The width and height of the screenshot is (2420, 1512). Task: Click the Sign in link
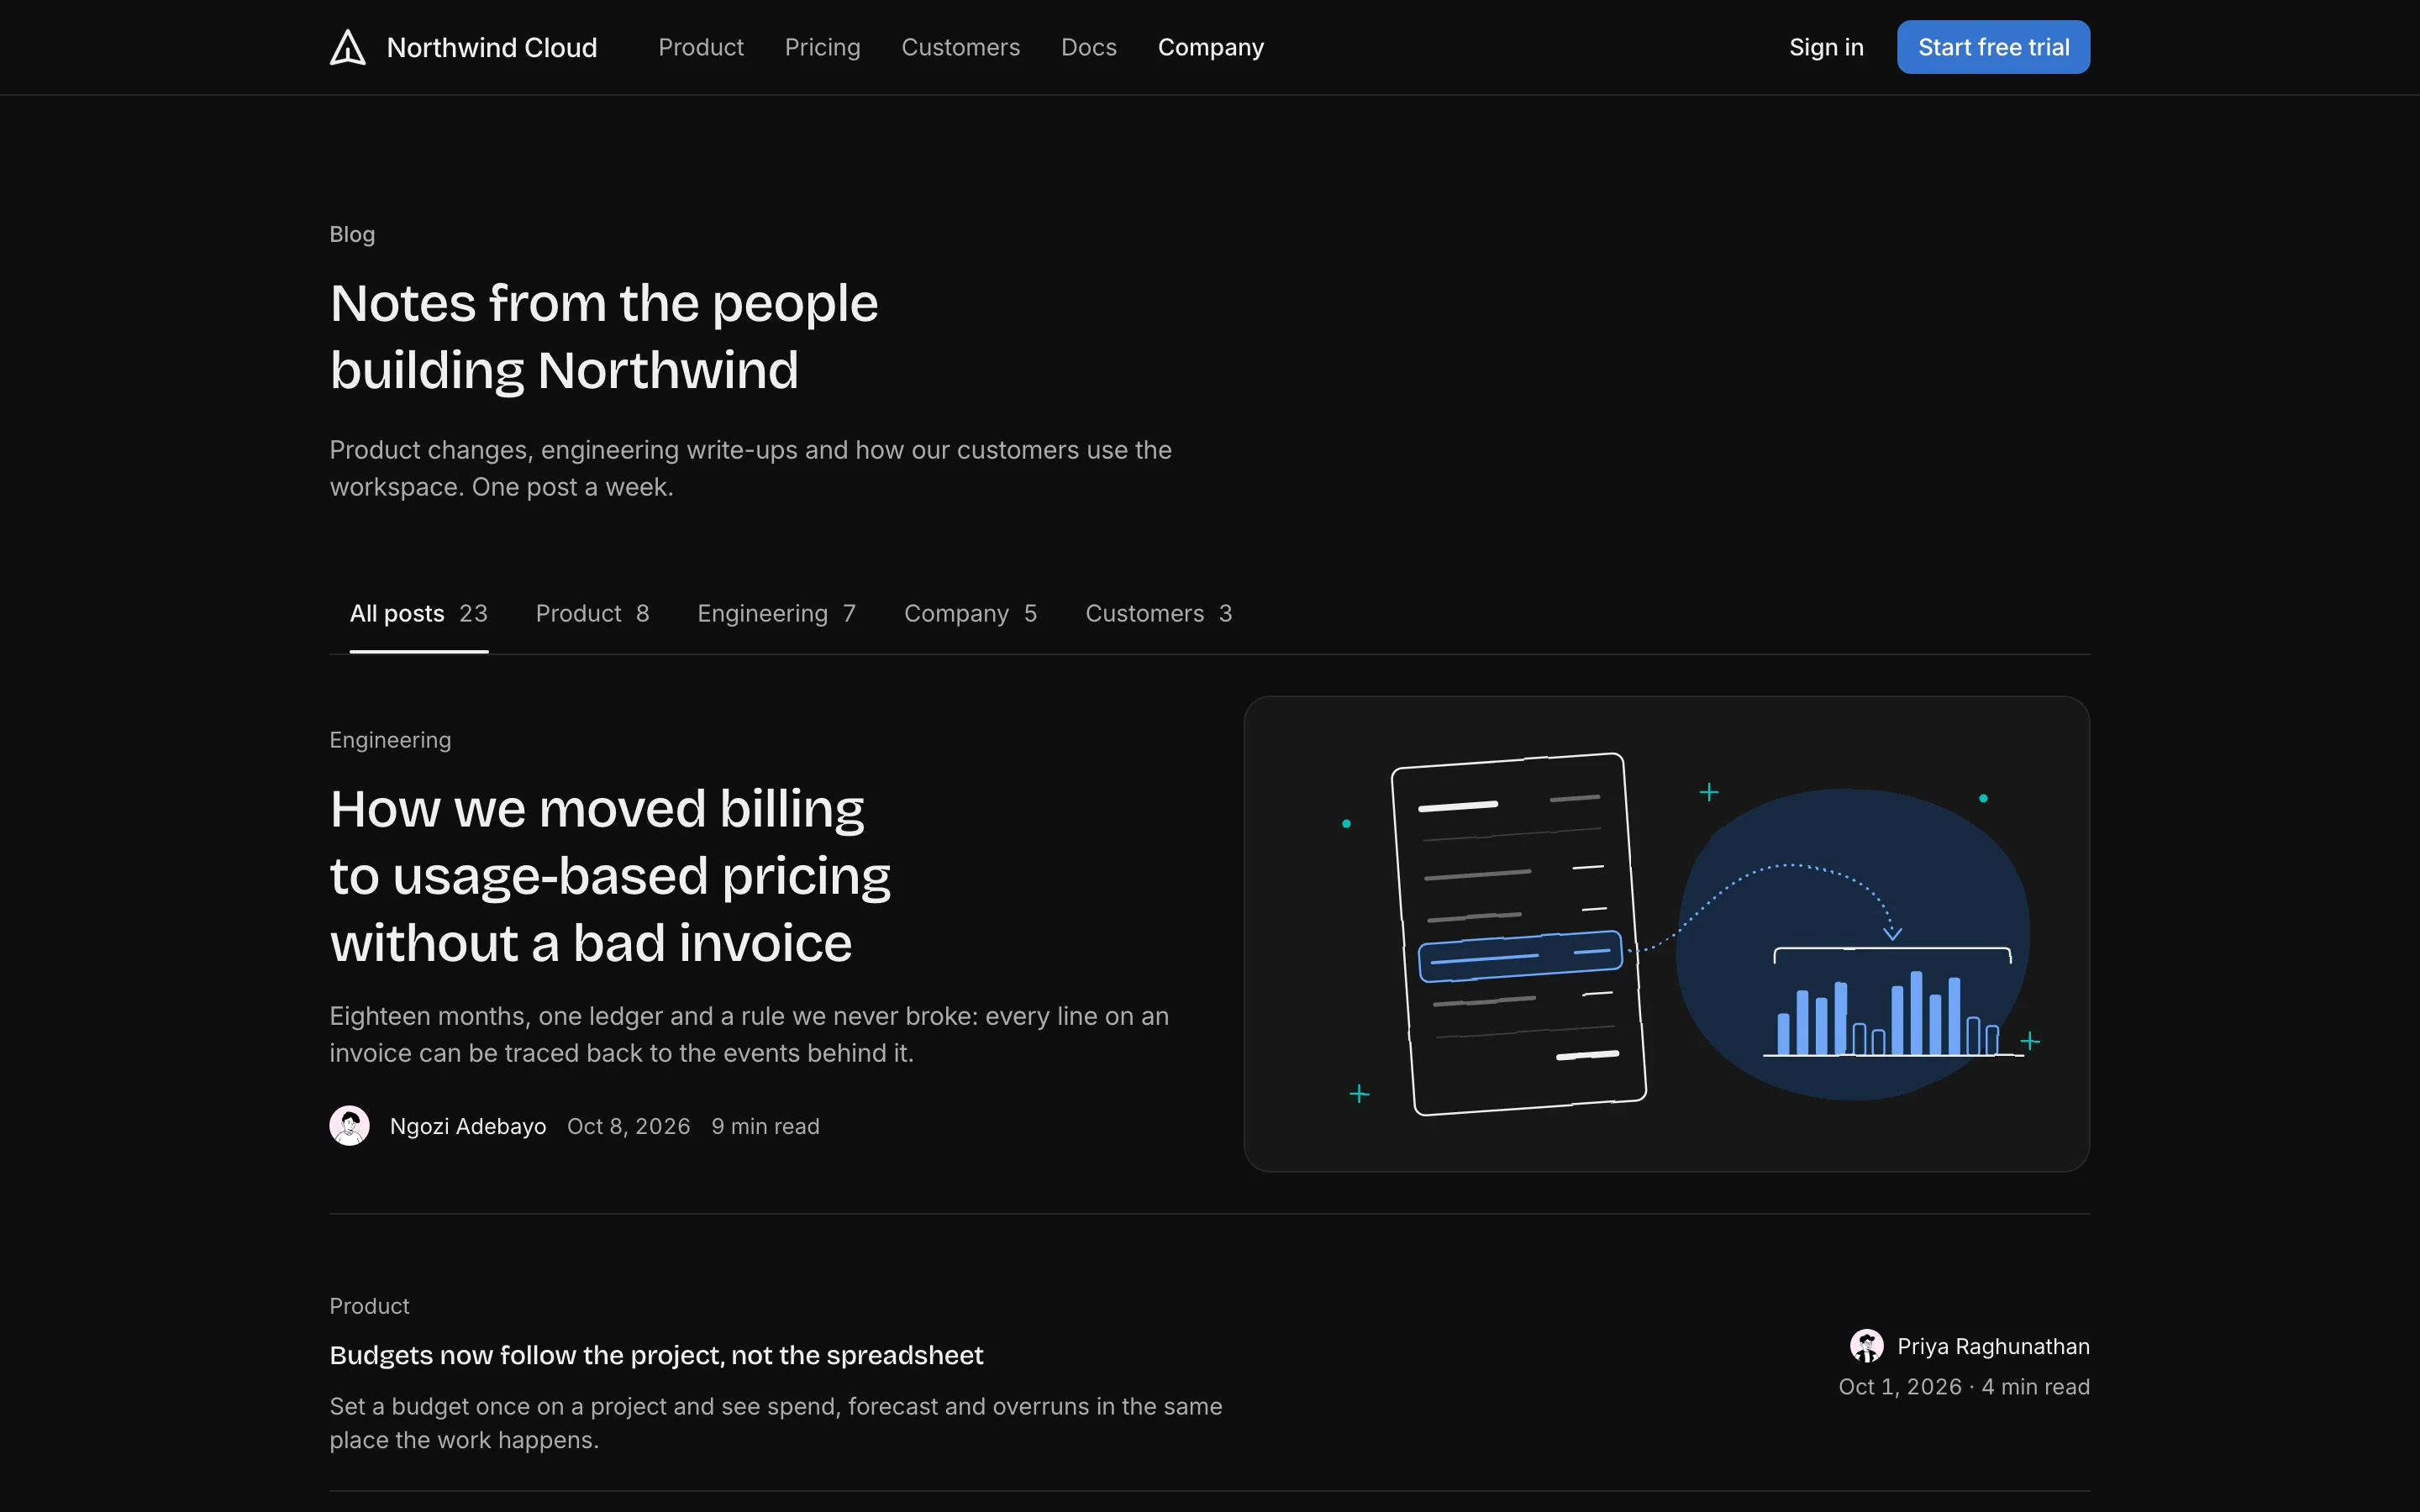(x=1826, y=47)
